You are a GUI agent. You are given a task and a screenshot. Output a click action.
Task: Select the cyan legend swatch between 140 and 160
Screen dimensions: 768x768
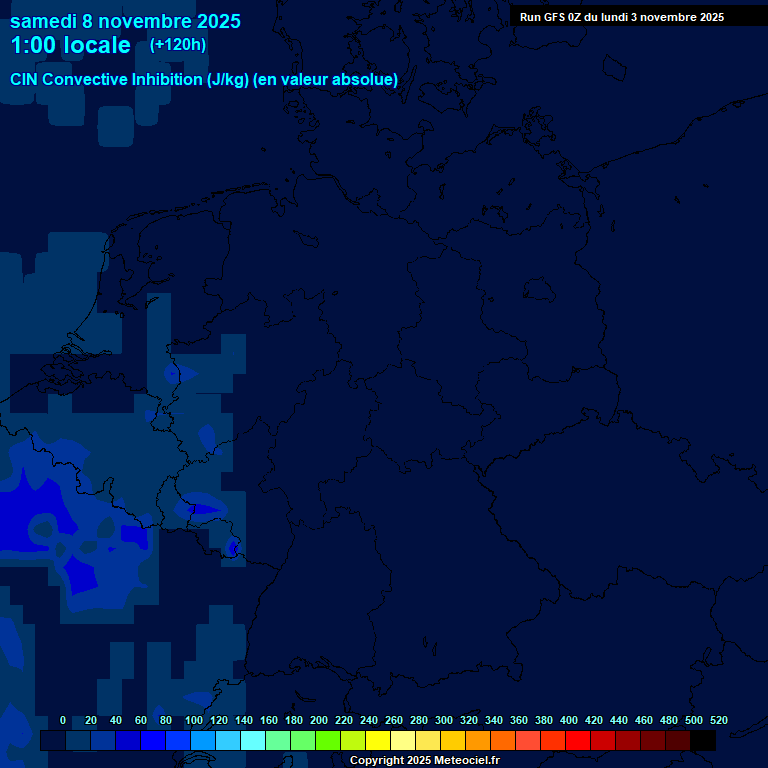[x=253, y=740]
